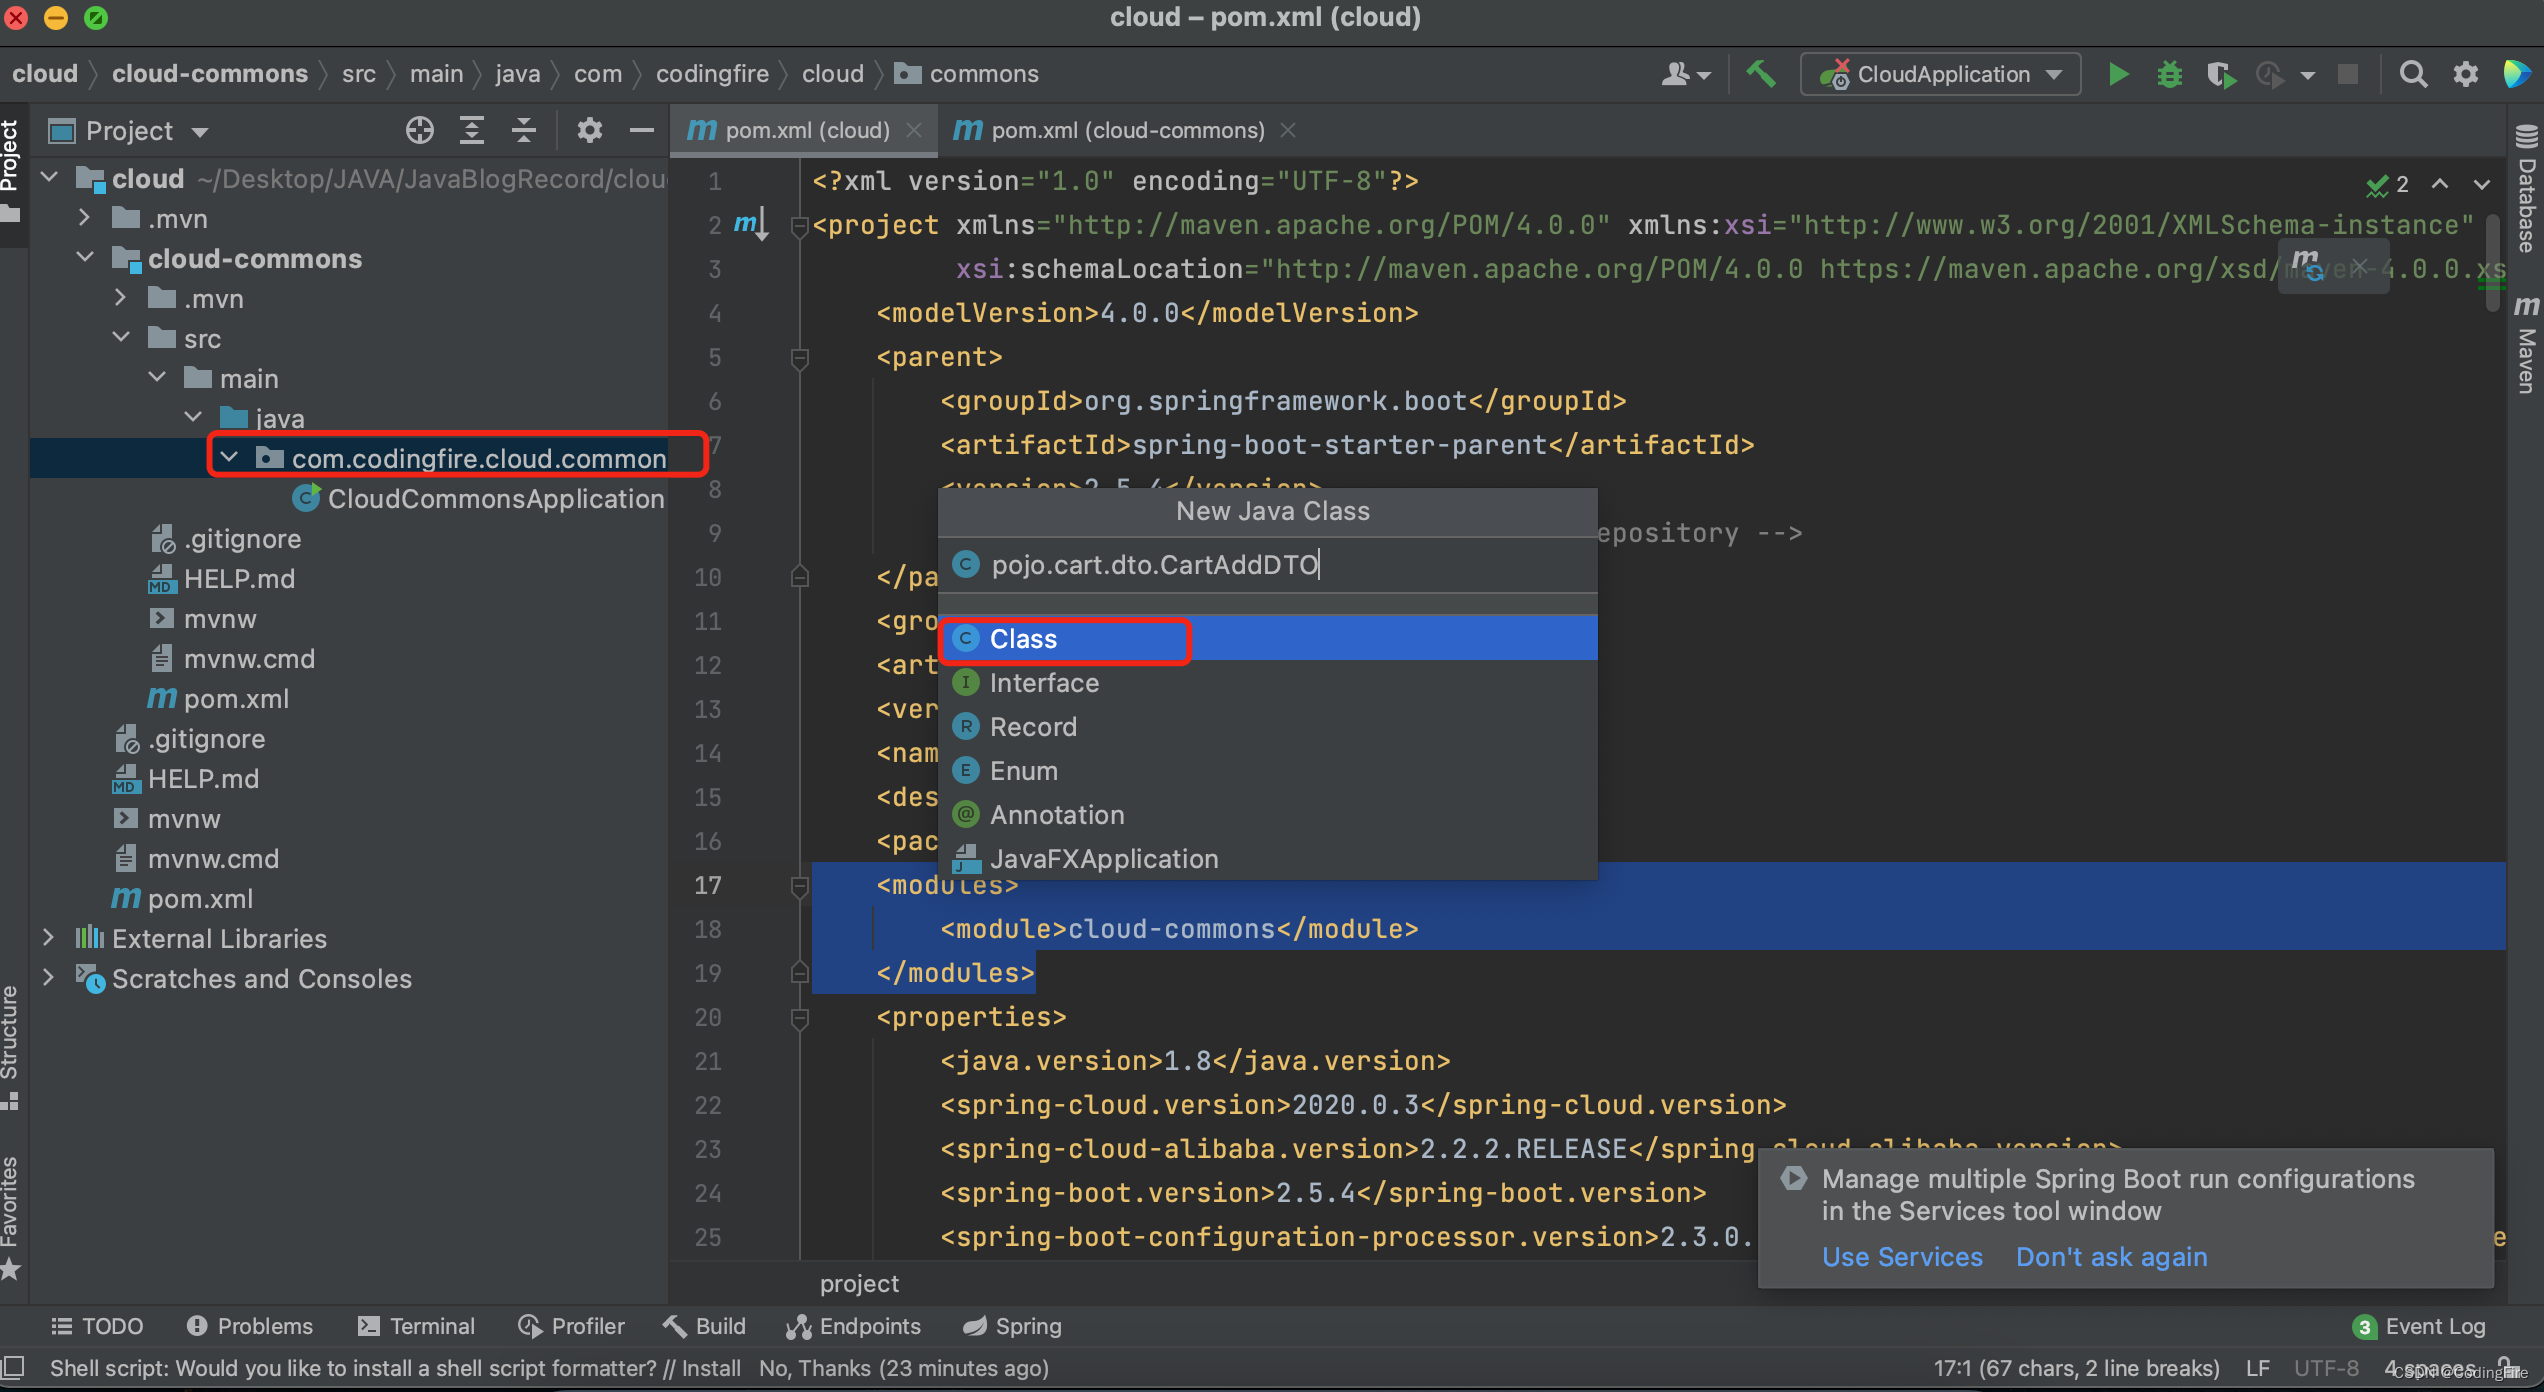Open Project panel options gear
The height and width of the screenshot is (1392, 2544).
click(x=590, y=130)
